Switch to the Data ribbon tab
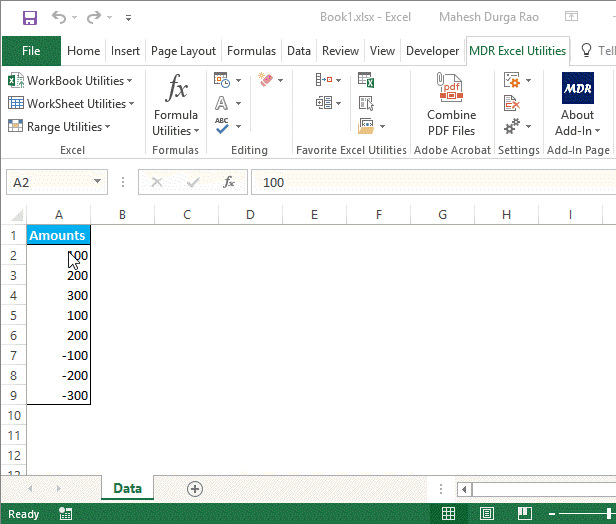 [299, 51]
